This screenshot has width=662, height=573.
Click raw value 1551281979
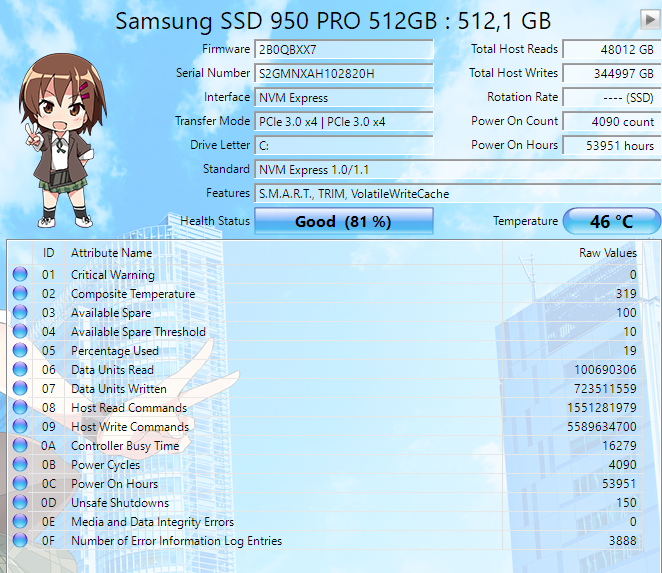[602, 408]
